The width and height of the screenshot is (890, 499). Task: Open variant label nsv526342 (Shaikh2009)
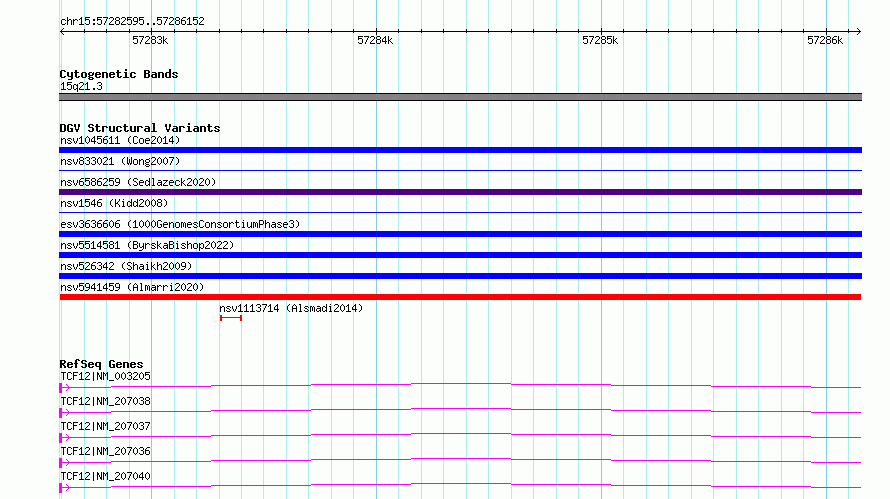[x=126, y=266]
